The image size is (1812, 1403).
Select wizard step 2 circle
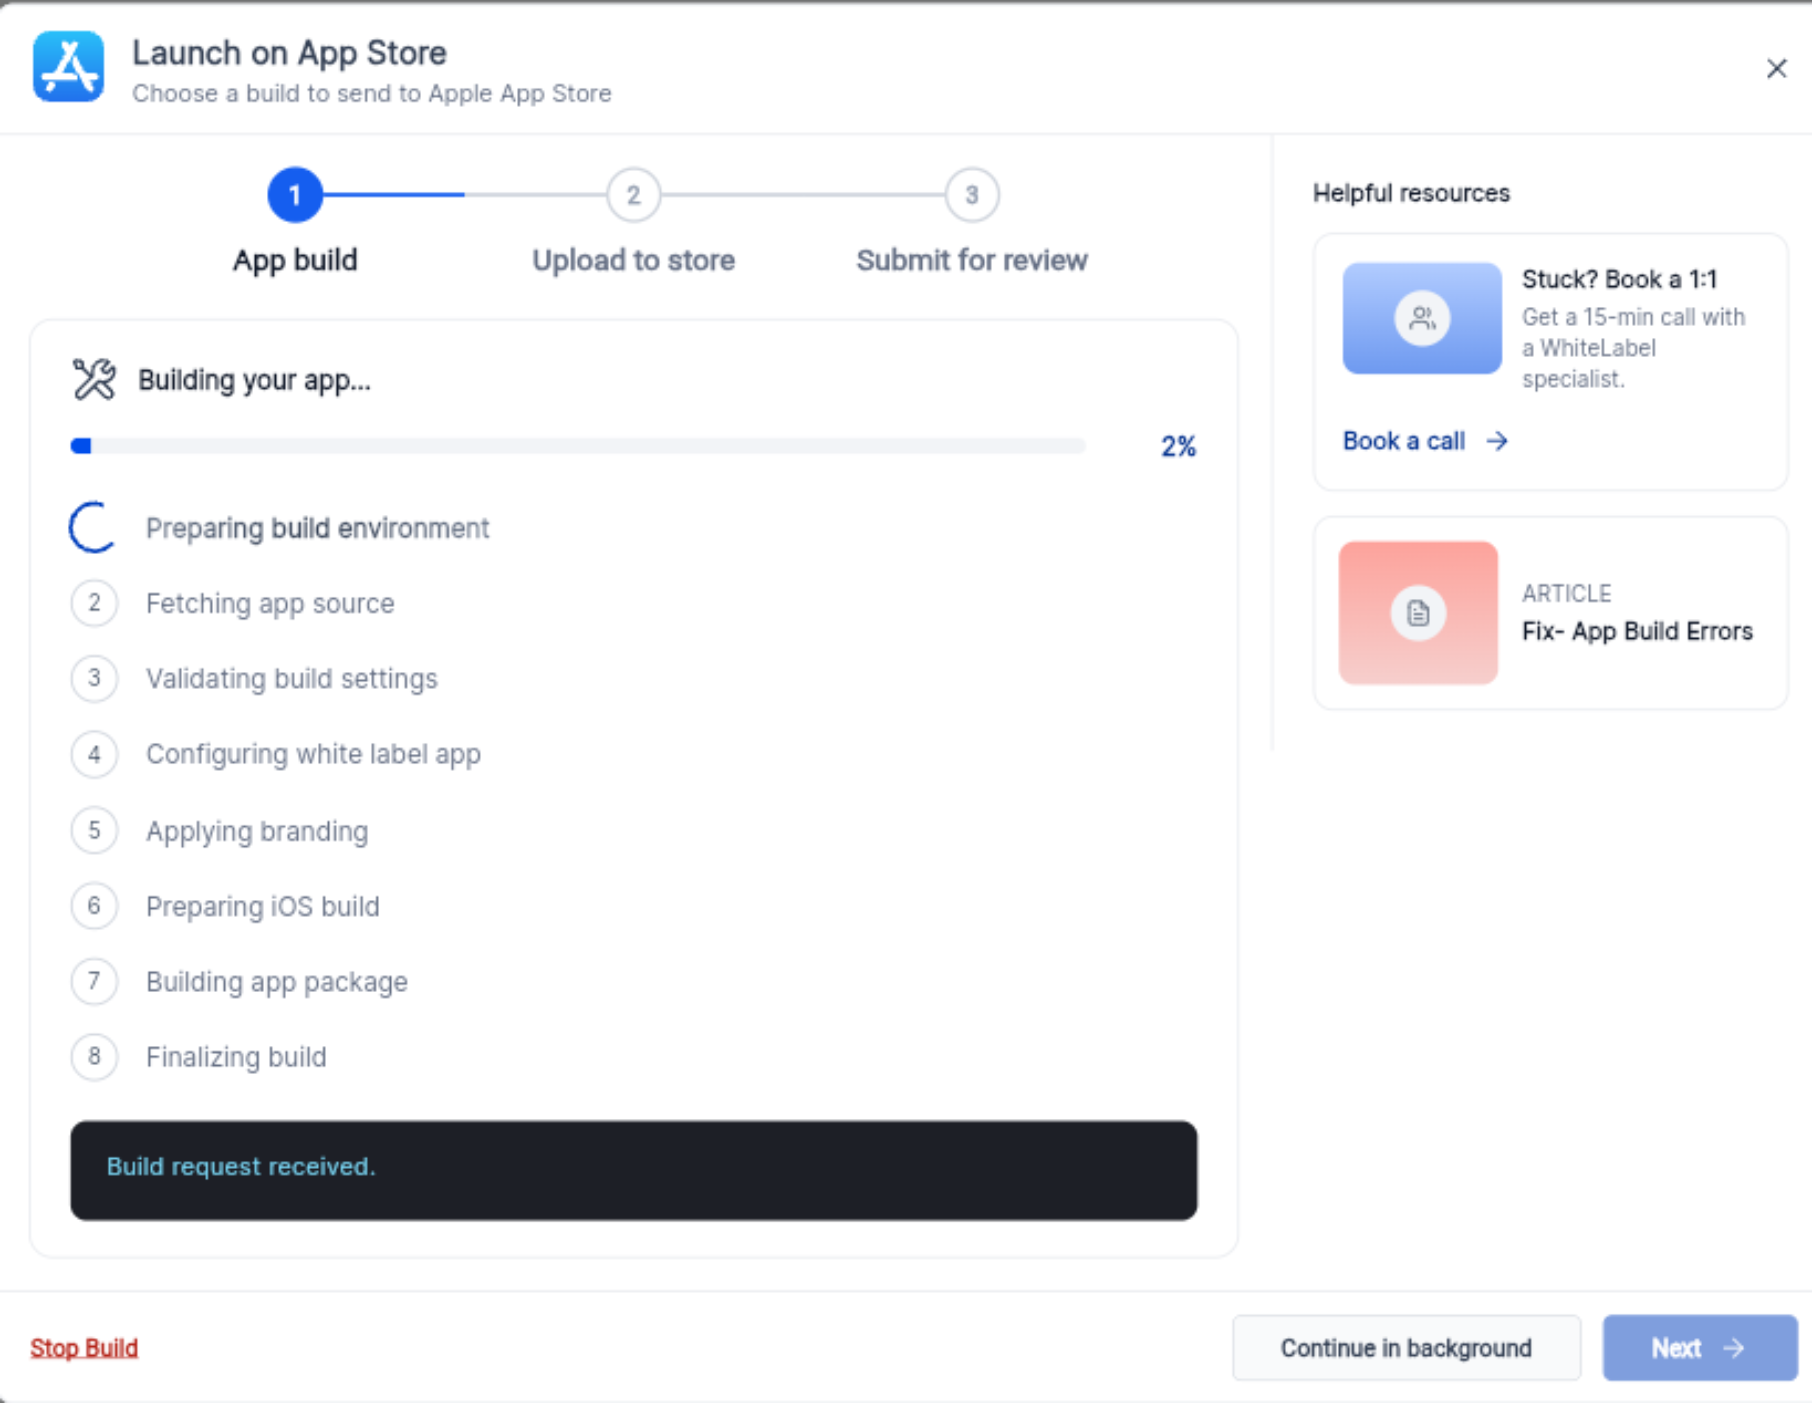(633, 195)
